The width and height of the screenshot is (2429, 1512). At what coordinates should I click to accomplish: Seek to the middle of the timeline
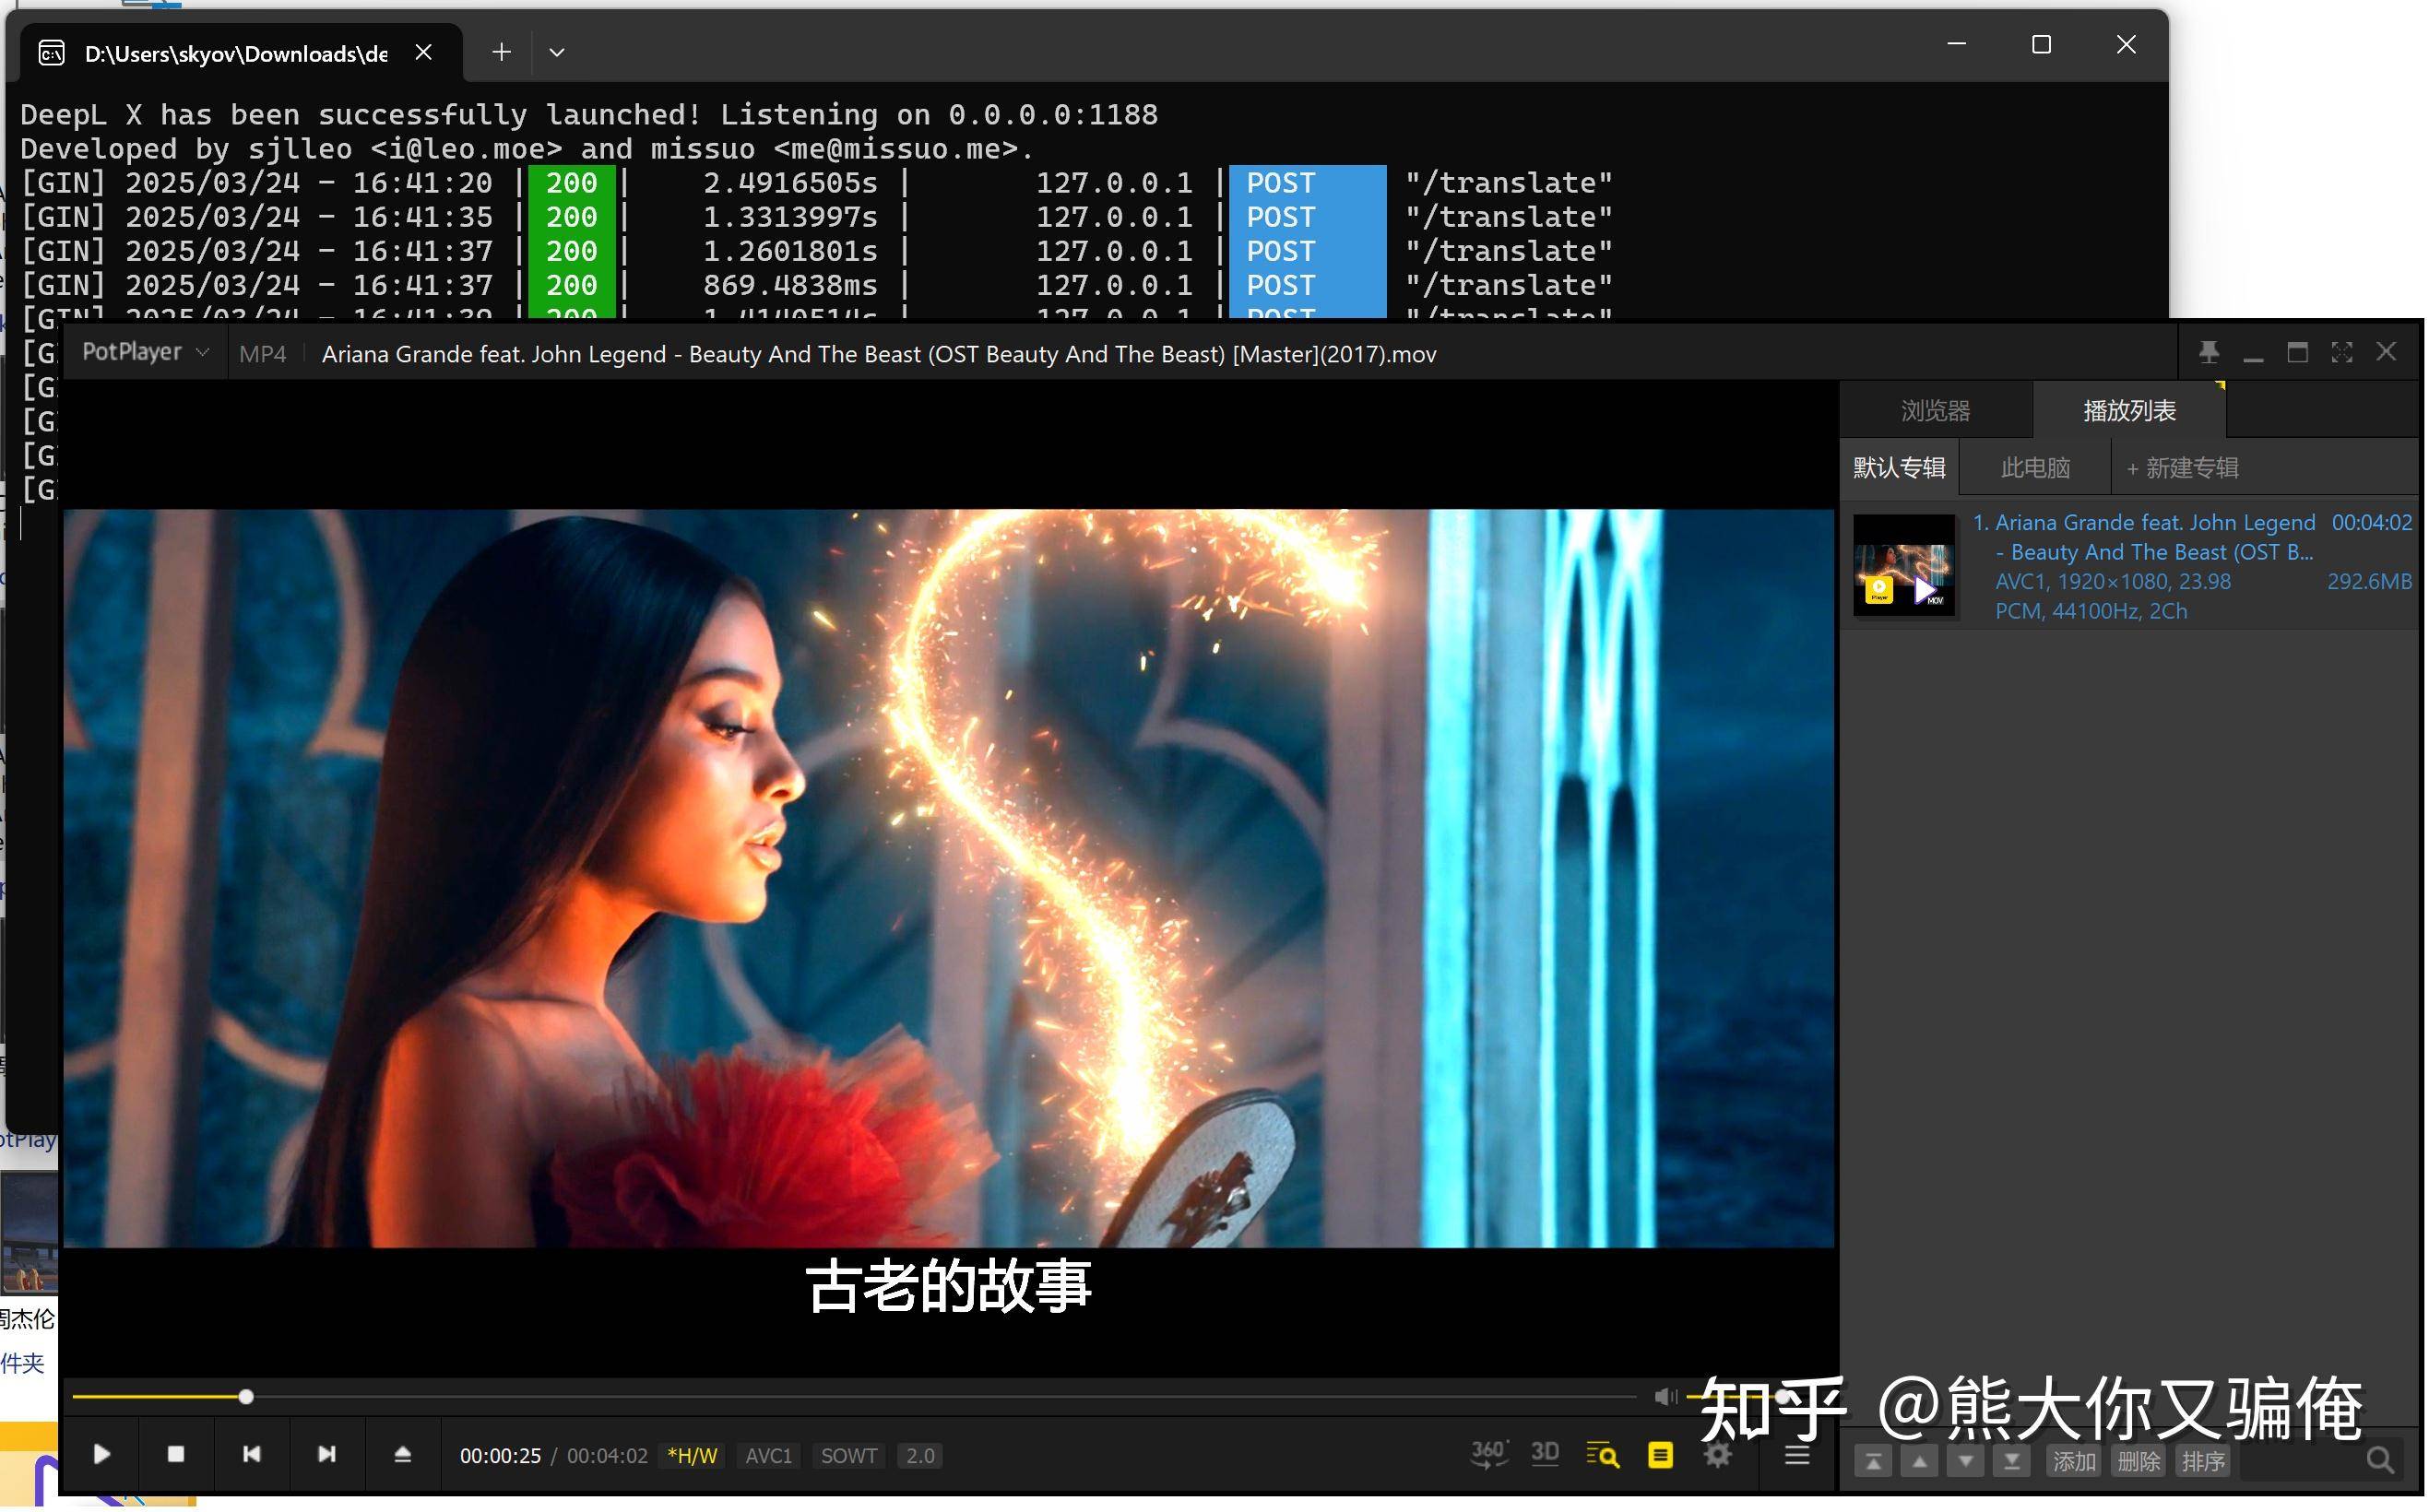coord(853,1397)
